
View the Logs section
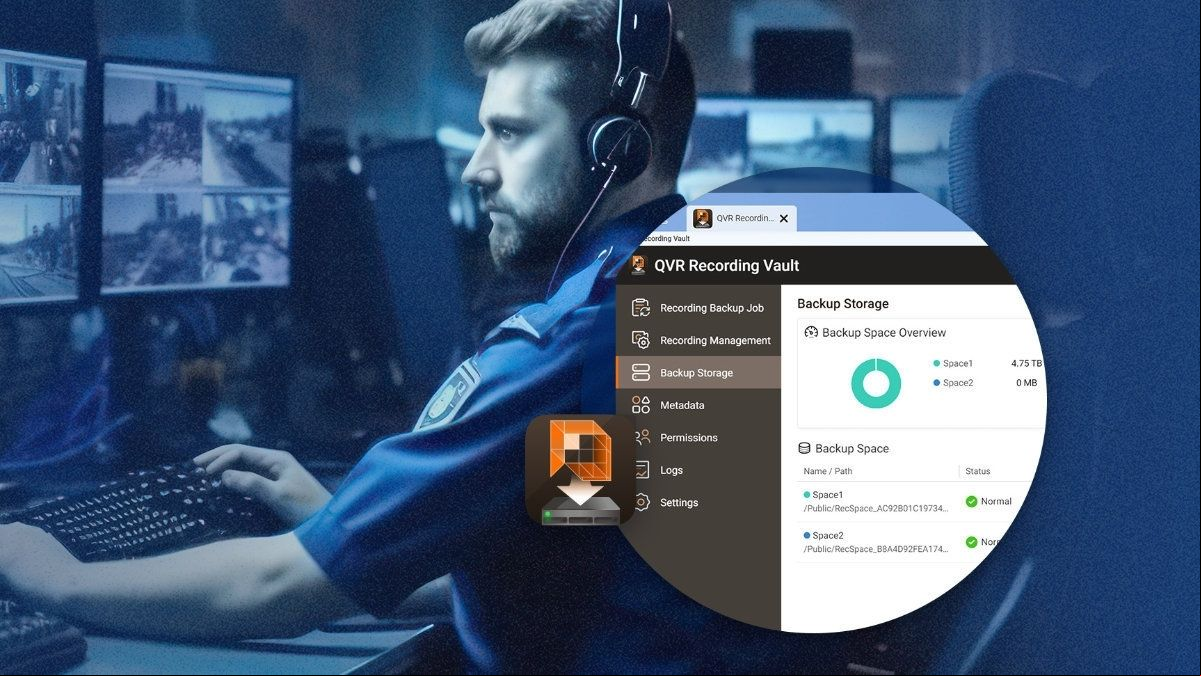click(699, 470)
